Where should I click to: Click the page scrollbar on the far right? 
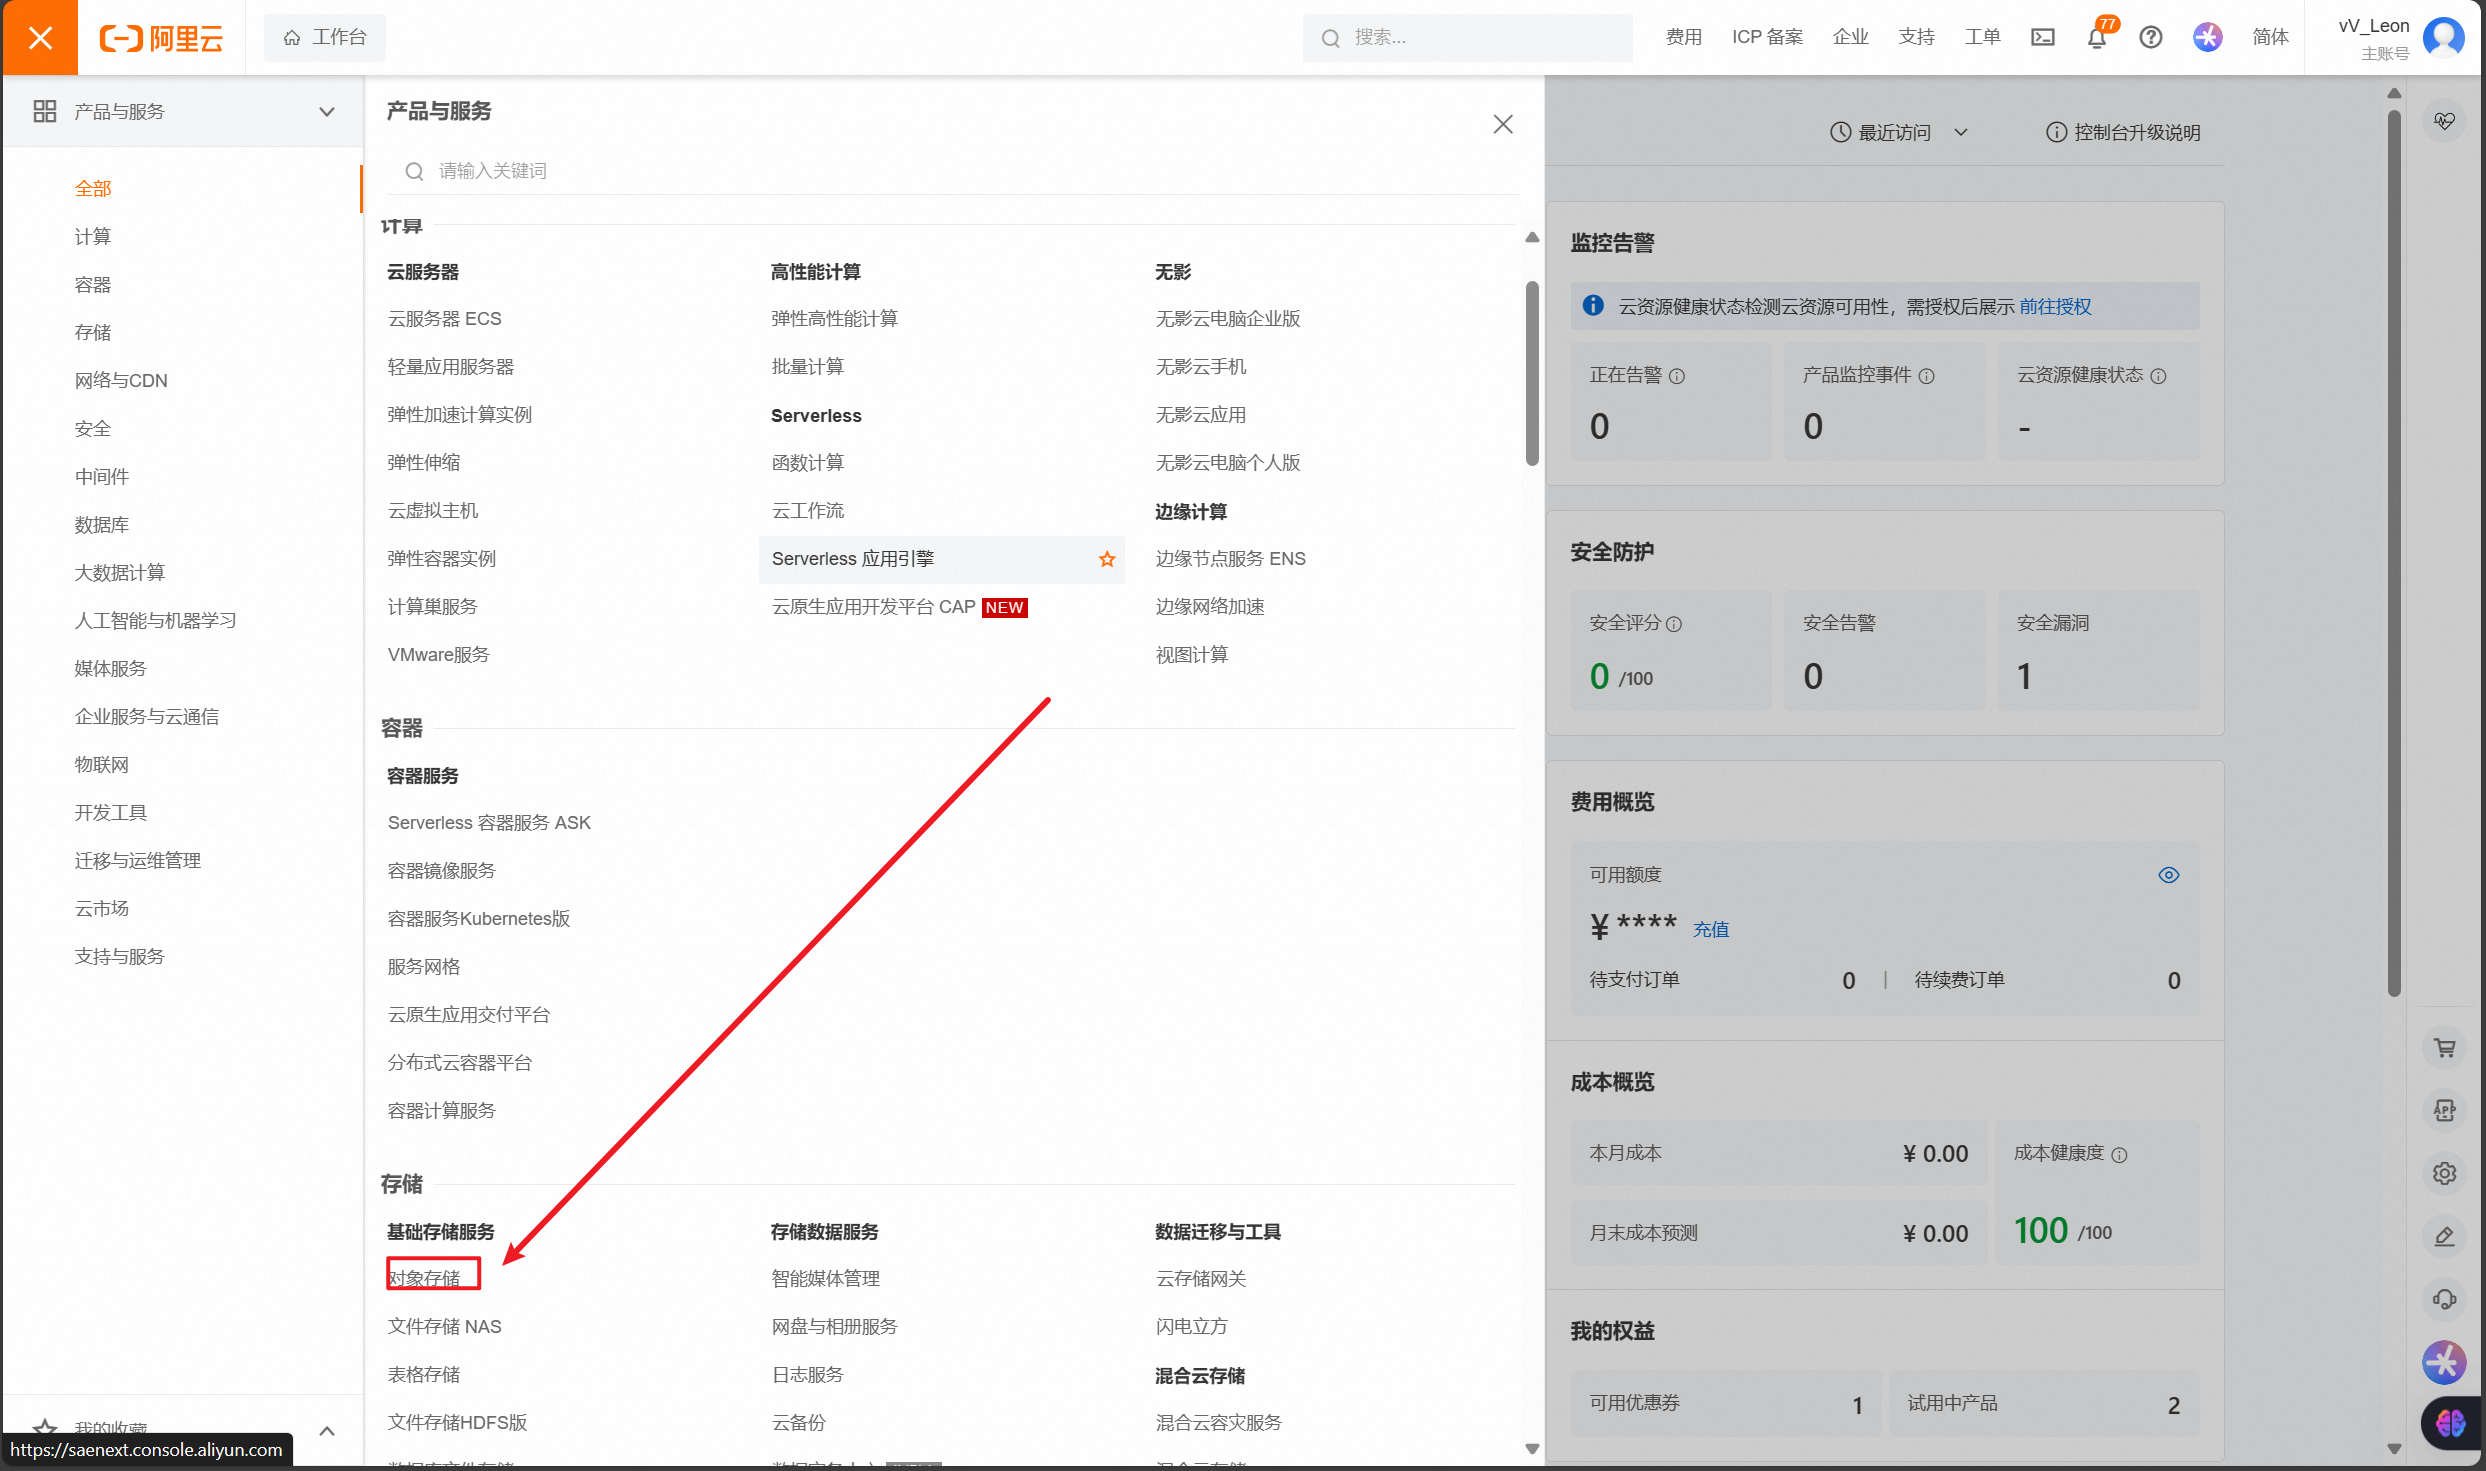2394,553
